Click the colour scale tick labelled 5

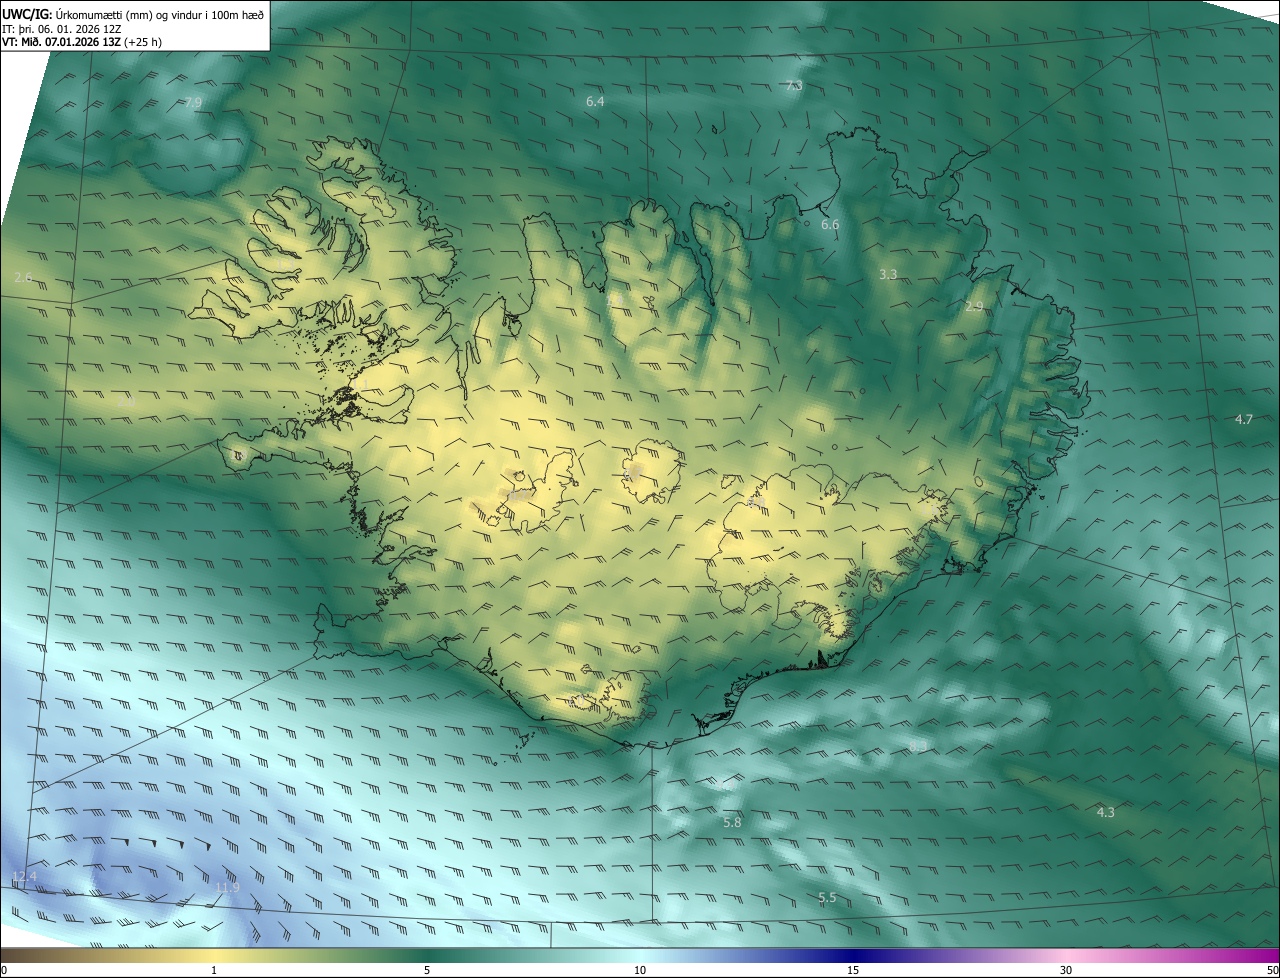pyautogui.click(x=427, y=970)
